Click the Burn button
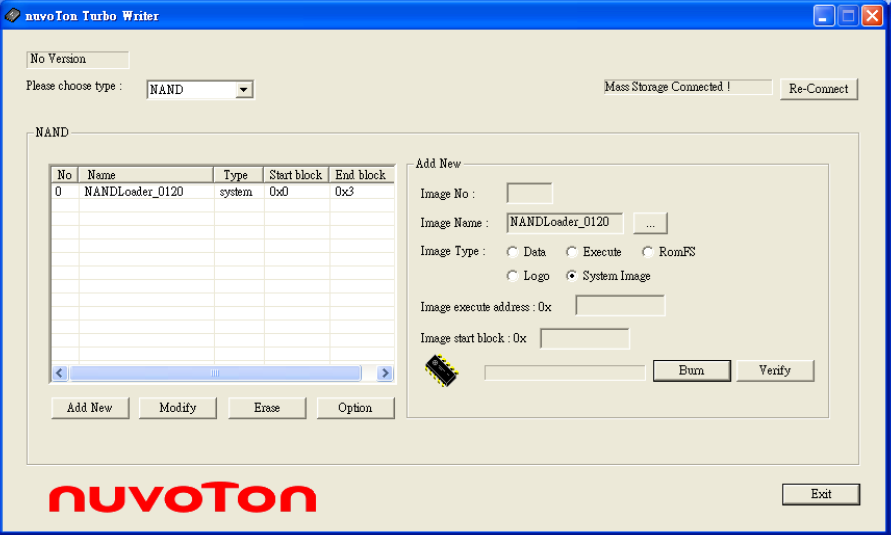This screenshot has width=891, height=535. coord(692,370)
